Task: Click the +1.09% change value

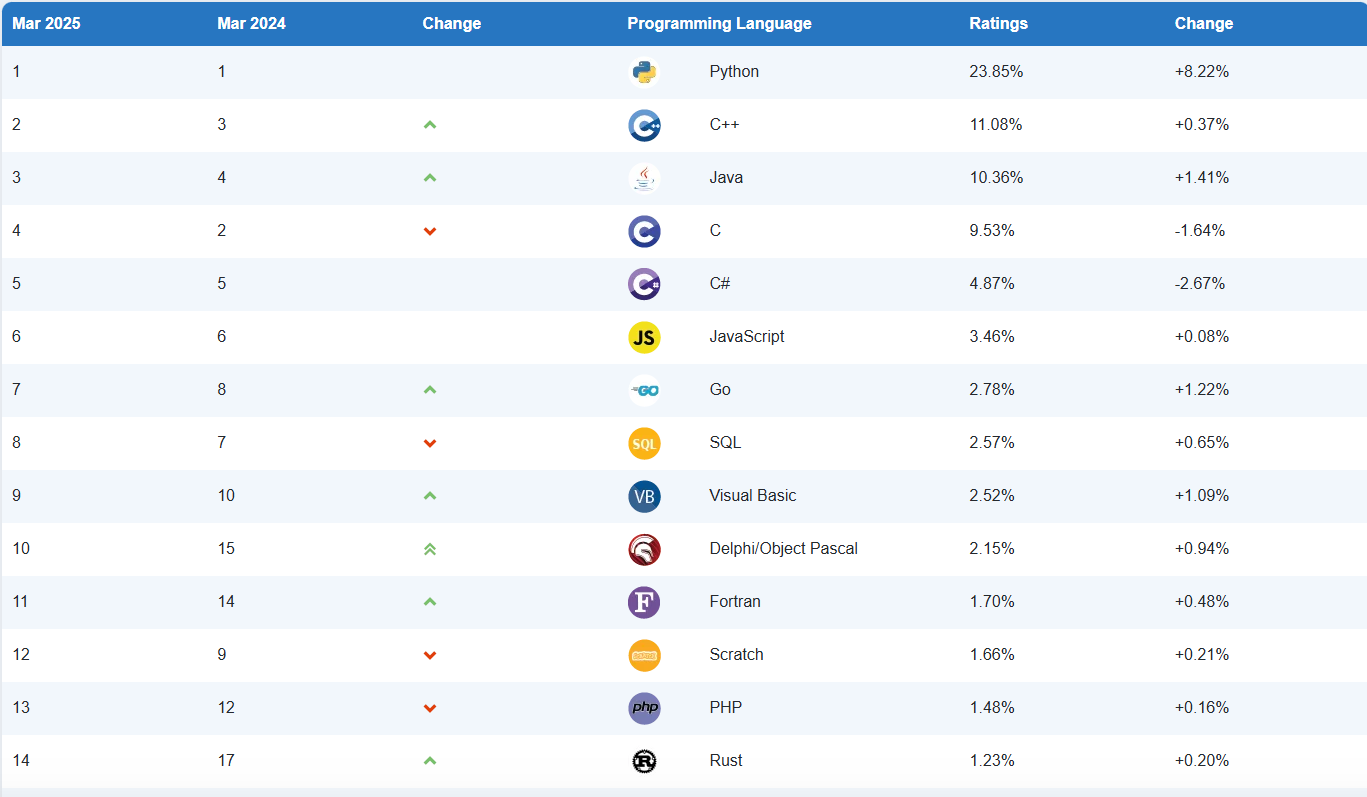Action: [x=1202, y=496]
